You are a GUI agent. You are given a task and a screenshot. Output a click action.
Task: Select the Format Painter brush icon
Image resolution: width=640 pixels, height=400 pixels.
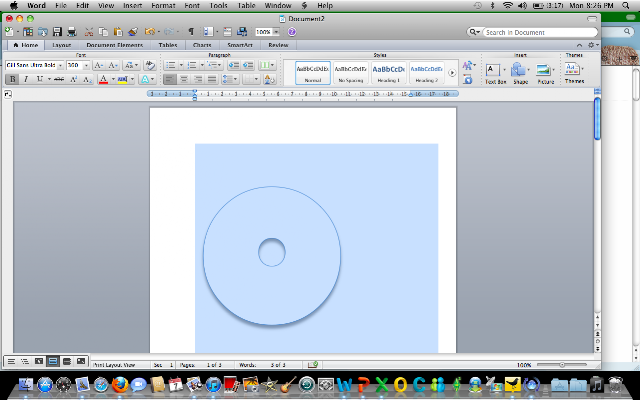coord(133,32)
